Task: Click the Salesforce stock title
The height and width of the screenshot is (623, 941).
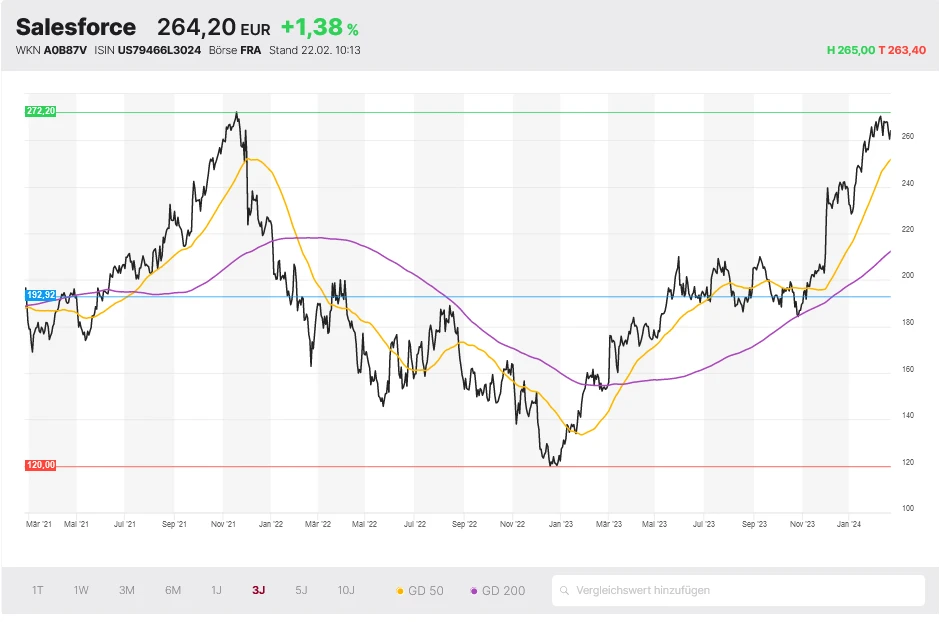Action: tap(76, 27)
